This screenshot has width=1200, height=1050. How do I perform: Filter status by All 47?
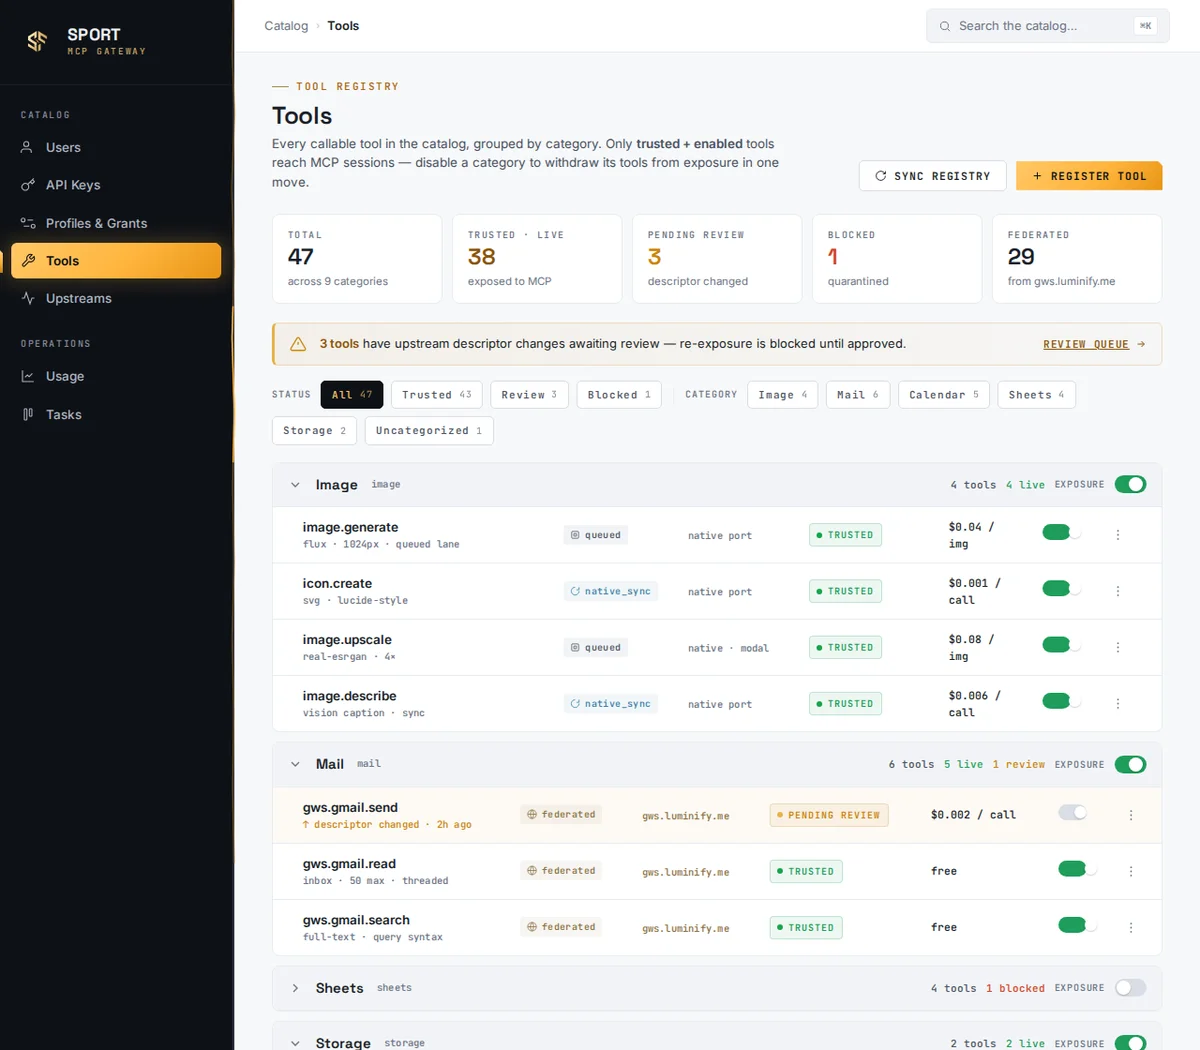click(352, 395)
